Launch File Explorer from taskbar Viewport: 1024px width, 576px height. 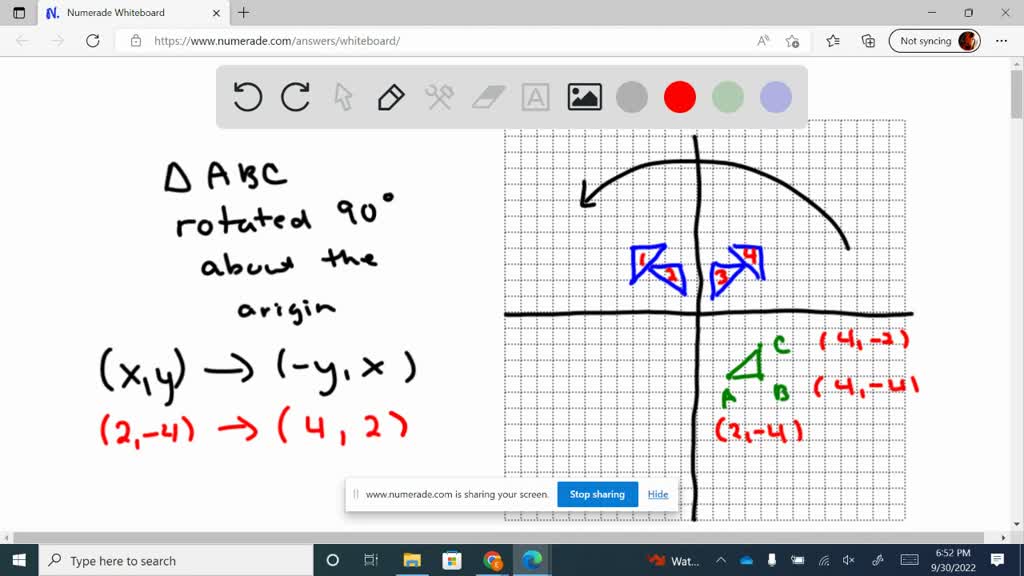(411, 560)
